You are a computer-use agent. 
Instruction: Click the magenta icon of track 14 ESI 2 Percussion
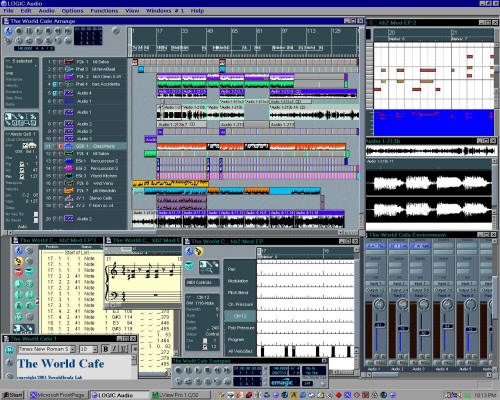coord(69,168)
